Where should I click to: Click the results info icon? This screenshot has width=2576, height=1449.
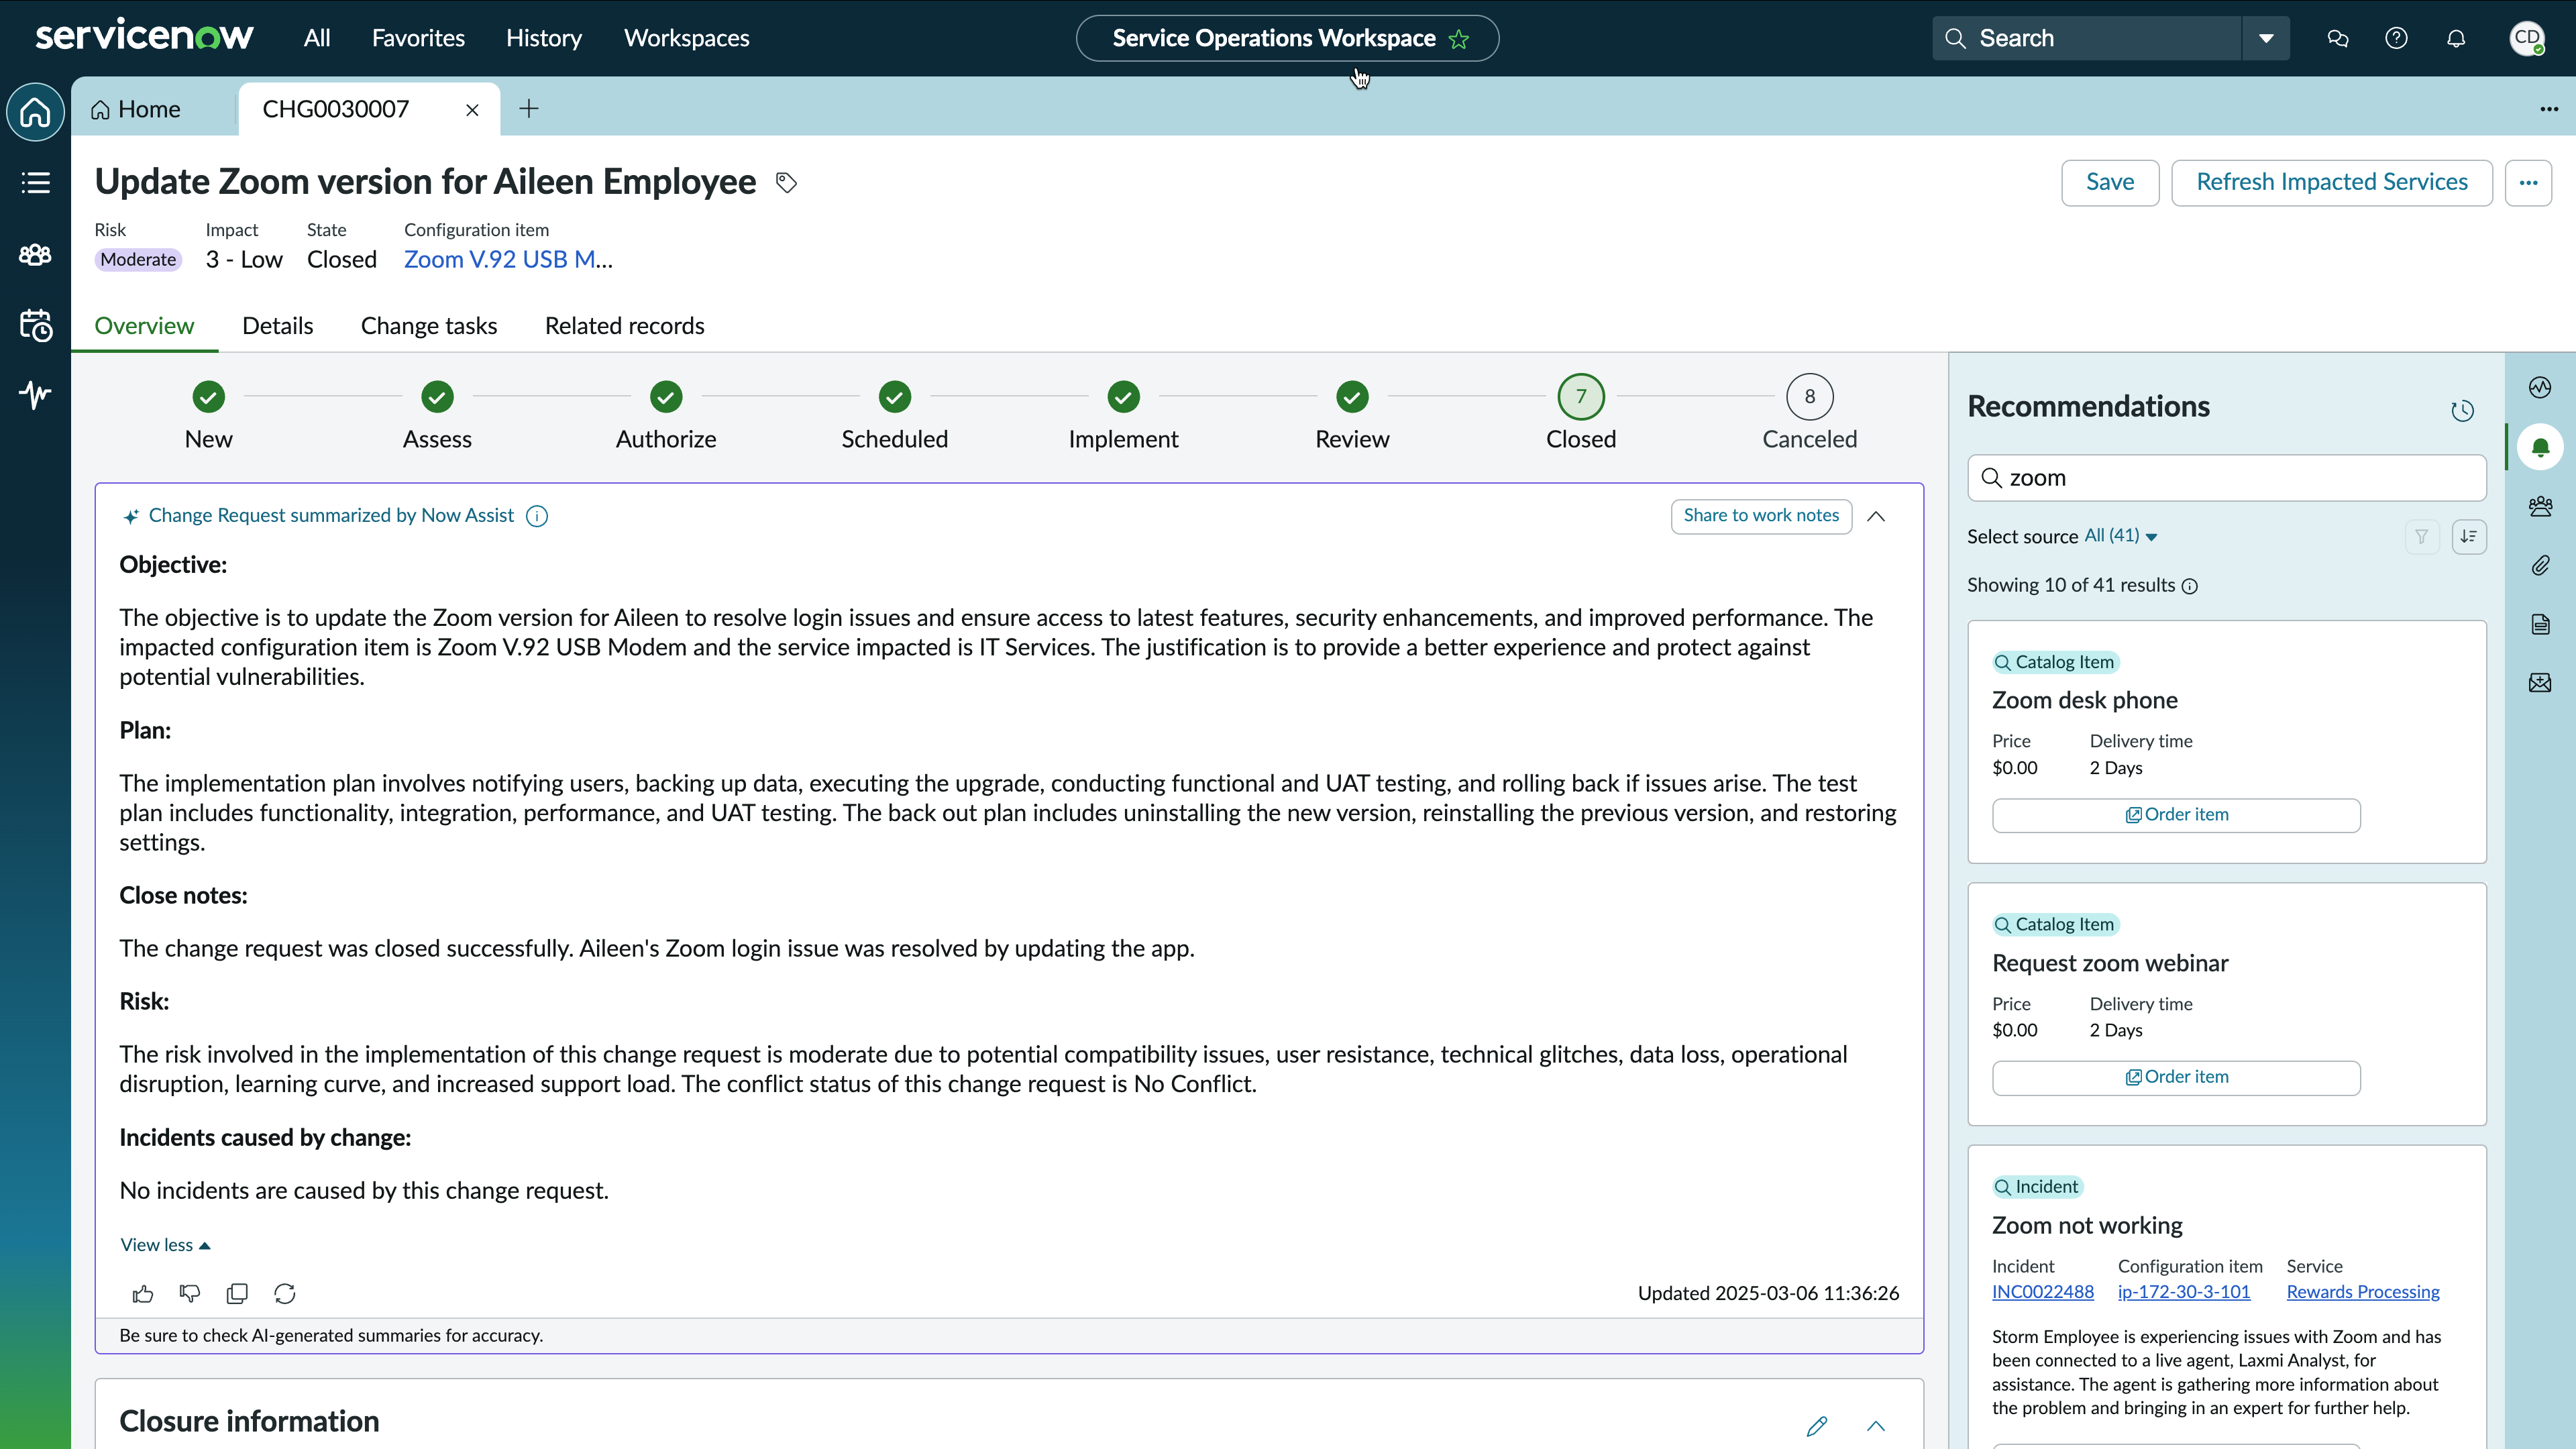(2190, 586)
